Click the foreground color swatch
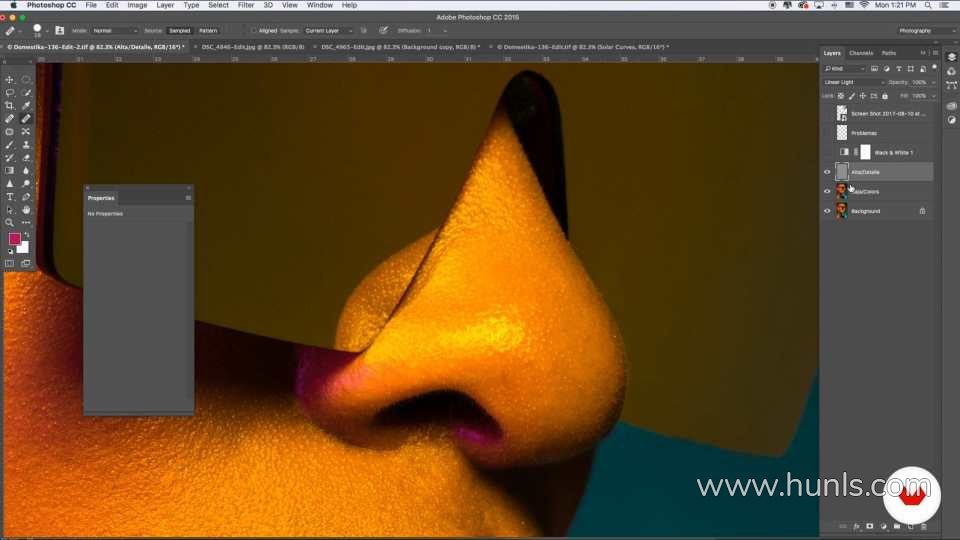This screenshot has width=960, height=540. click(x=15, y=239)
